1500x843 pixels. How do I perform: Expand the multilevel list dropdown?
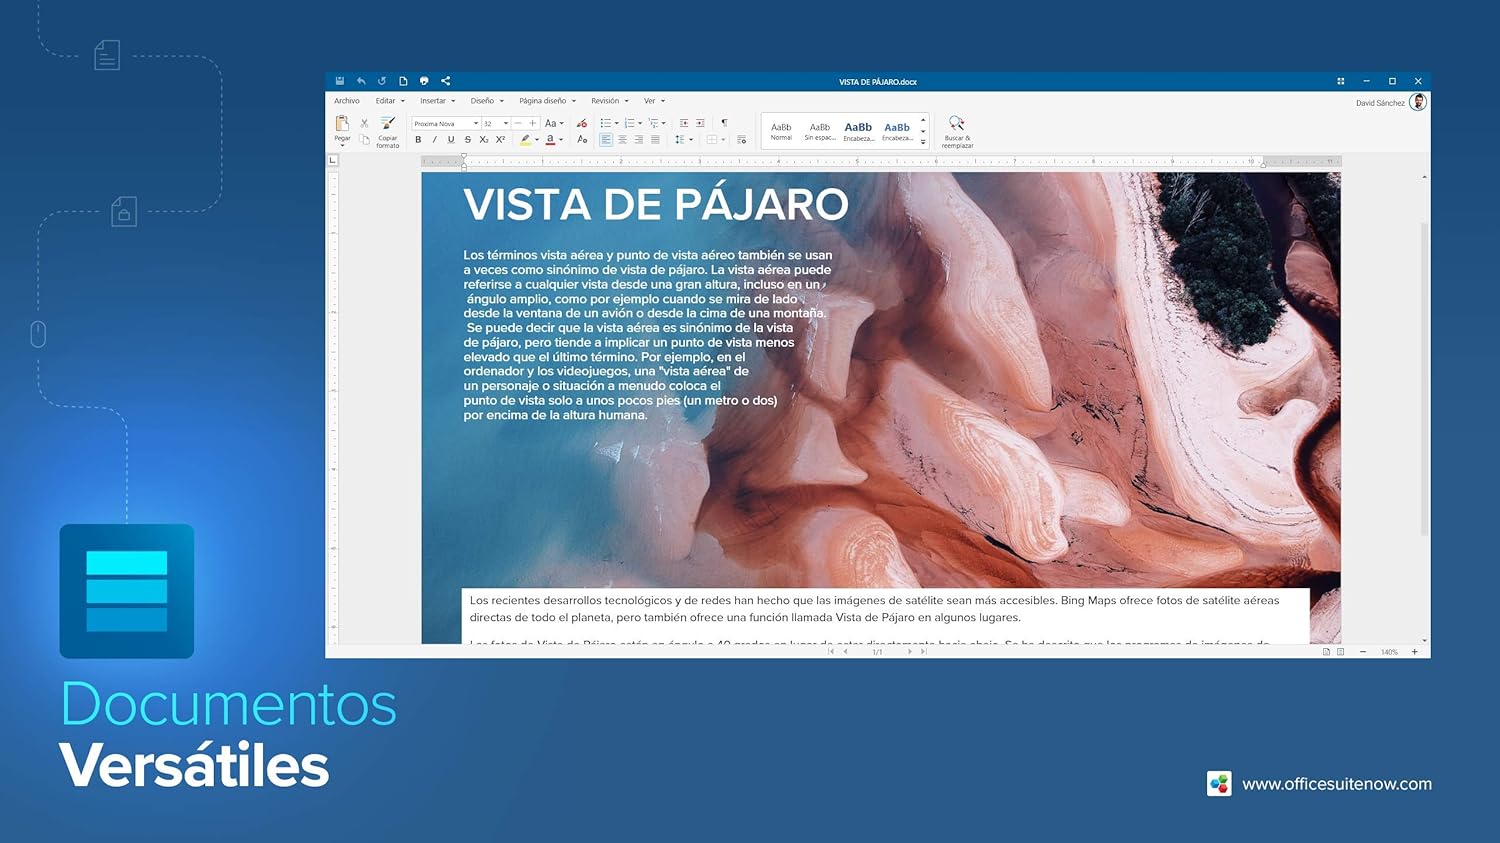click(x=664, y=124)
